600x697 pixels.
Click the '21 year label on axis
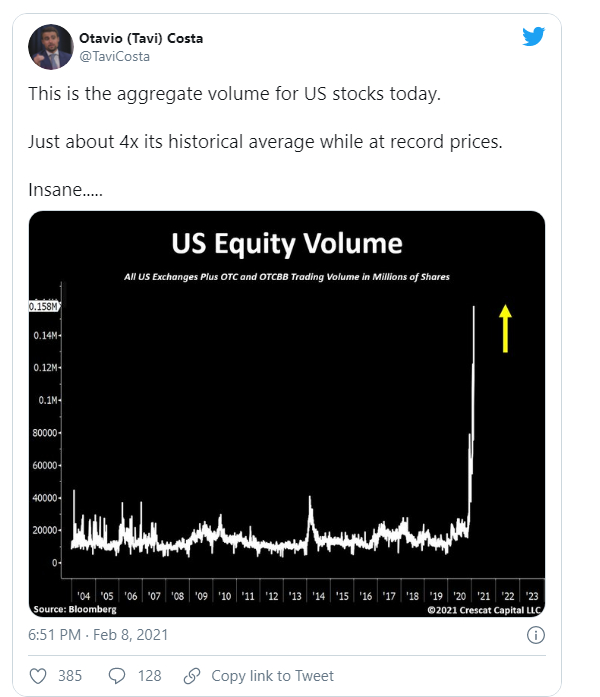click(x=483, y=596)
